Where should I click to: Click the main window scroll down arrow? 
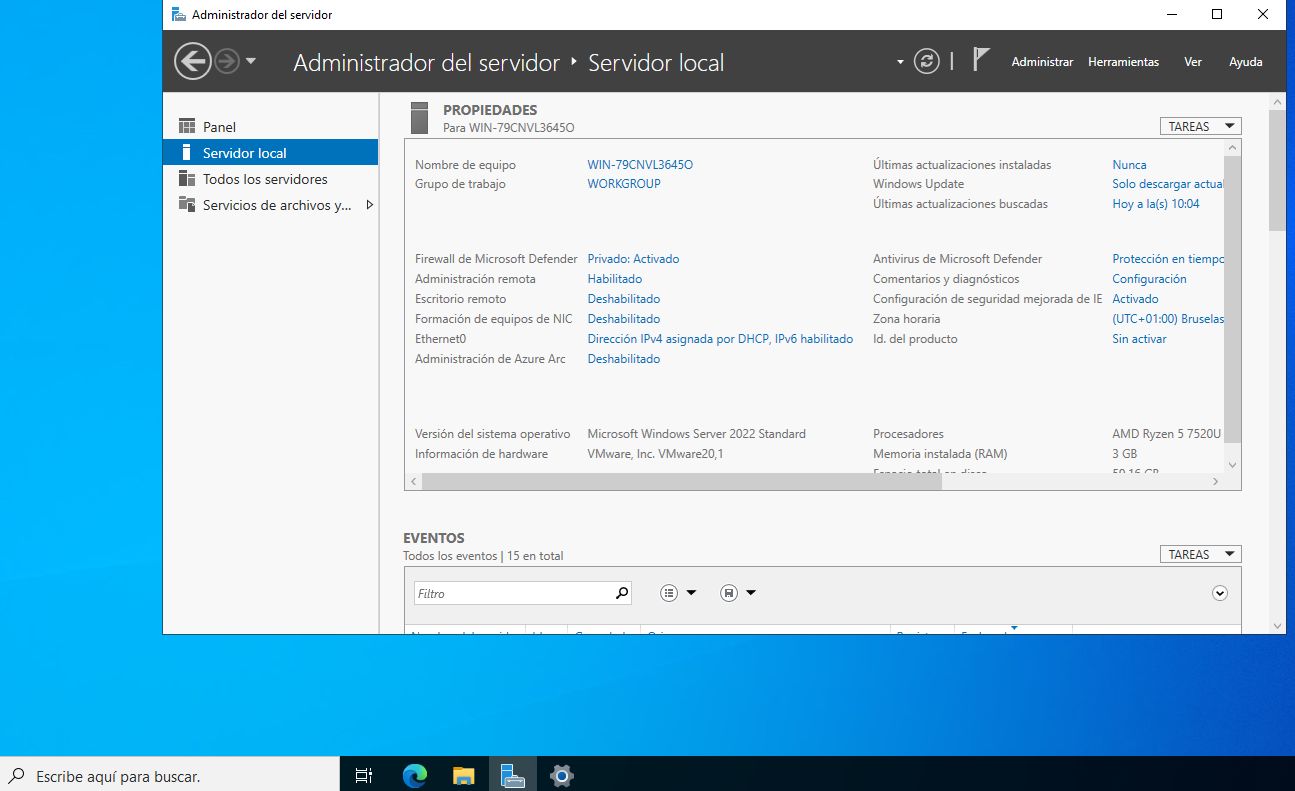point(1277,626)
